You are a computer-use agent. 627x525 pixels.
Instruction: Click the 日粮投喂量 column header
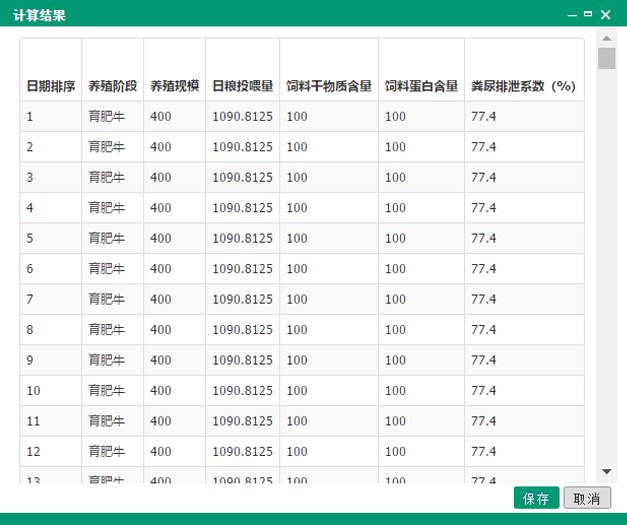[243, 86]
